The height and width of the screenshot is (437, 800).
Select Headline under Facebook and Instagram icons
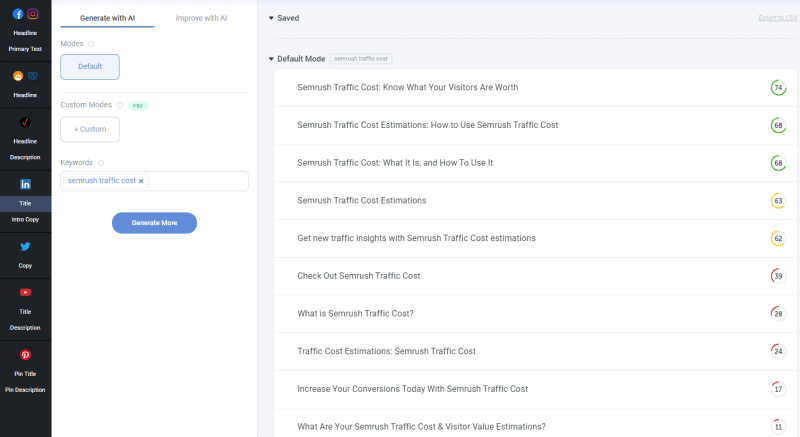pyautogui.click(x=25, y=33)
